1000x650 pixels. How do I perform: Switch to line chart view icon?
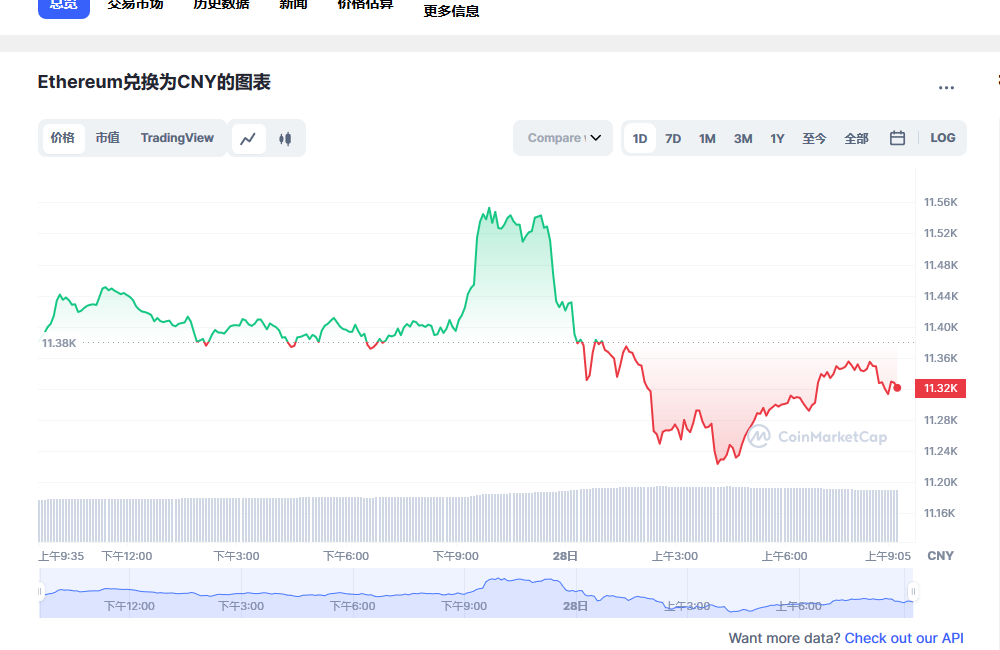click(249, 138)
